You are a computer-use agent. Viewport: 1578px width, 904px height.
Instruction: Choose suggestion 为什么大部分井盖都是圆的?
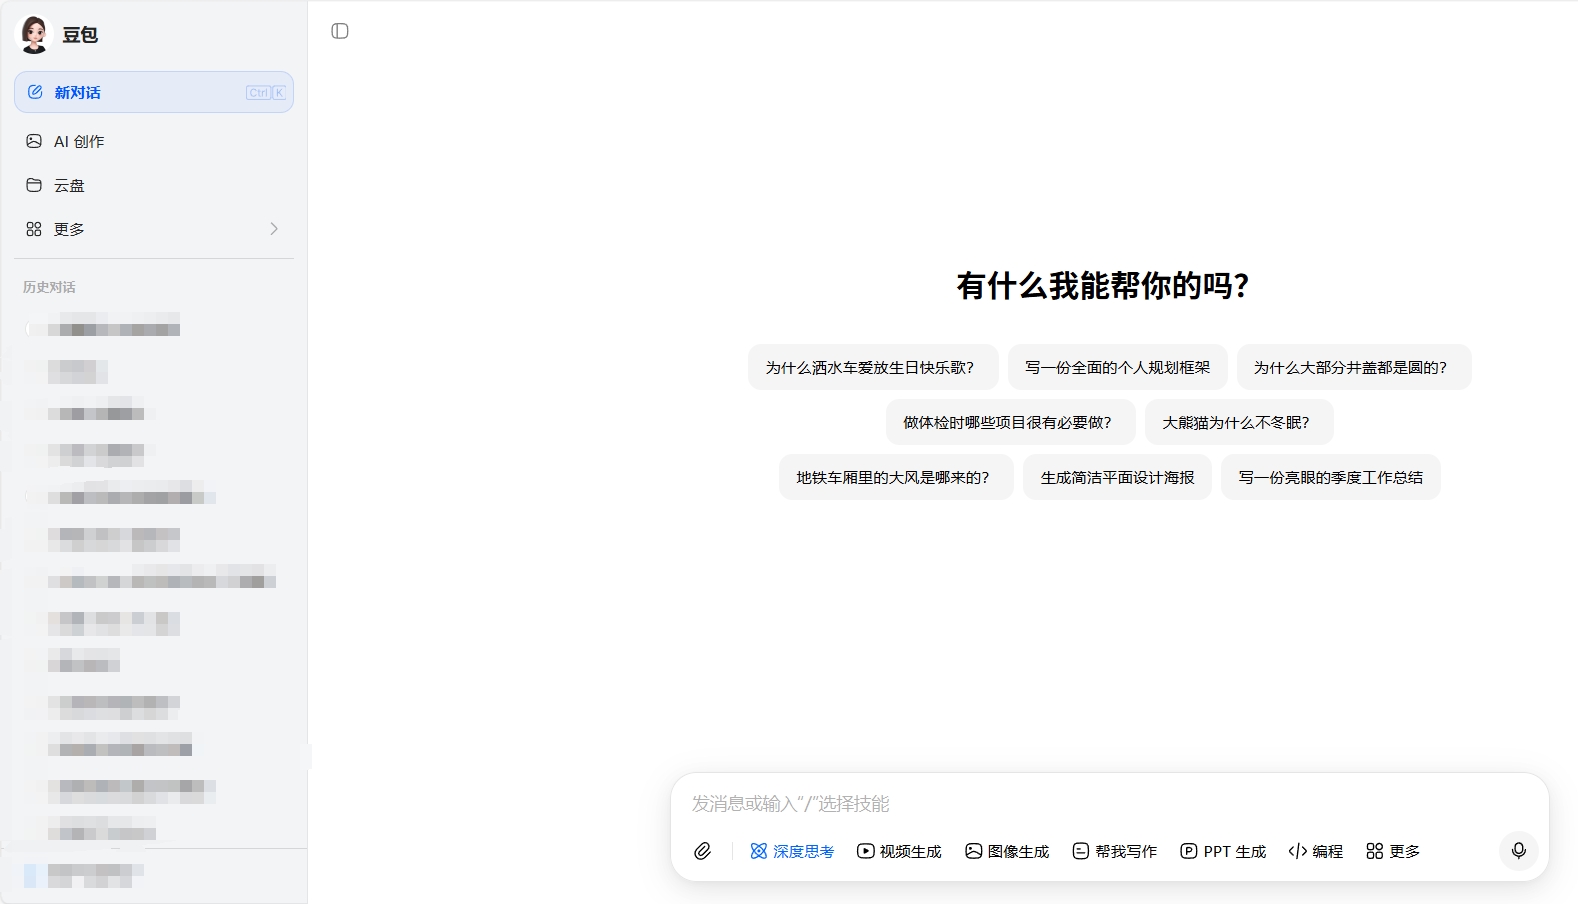tap(1354, 367)
